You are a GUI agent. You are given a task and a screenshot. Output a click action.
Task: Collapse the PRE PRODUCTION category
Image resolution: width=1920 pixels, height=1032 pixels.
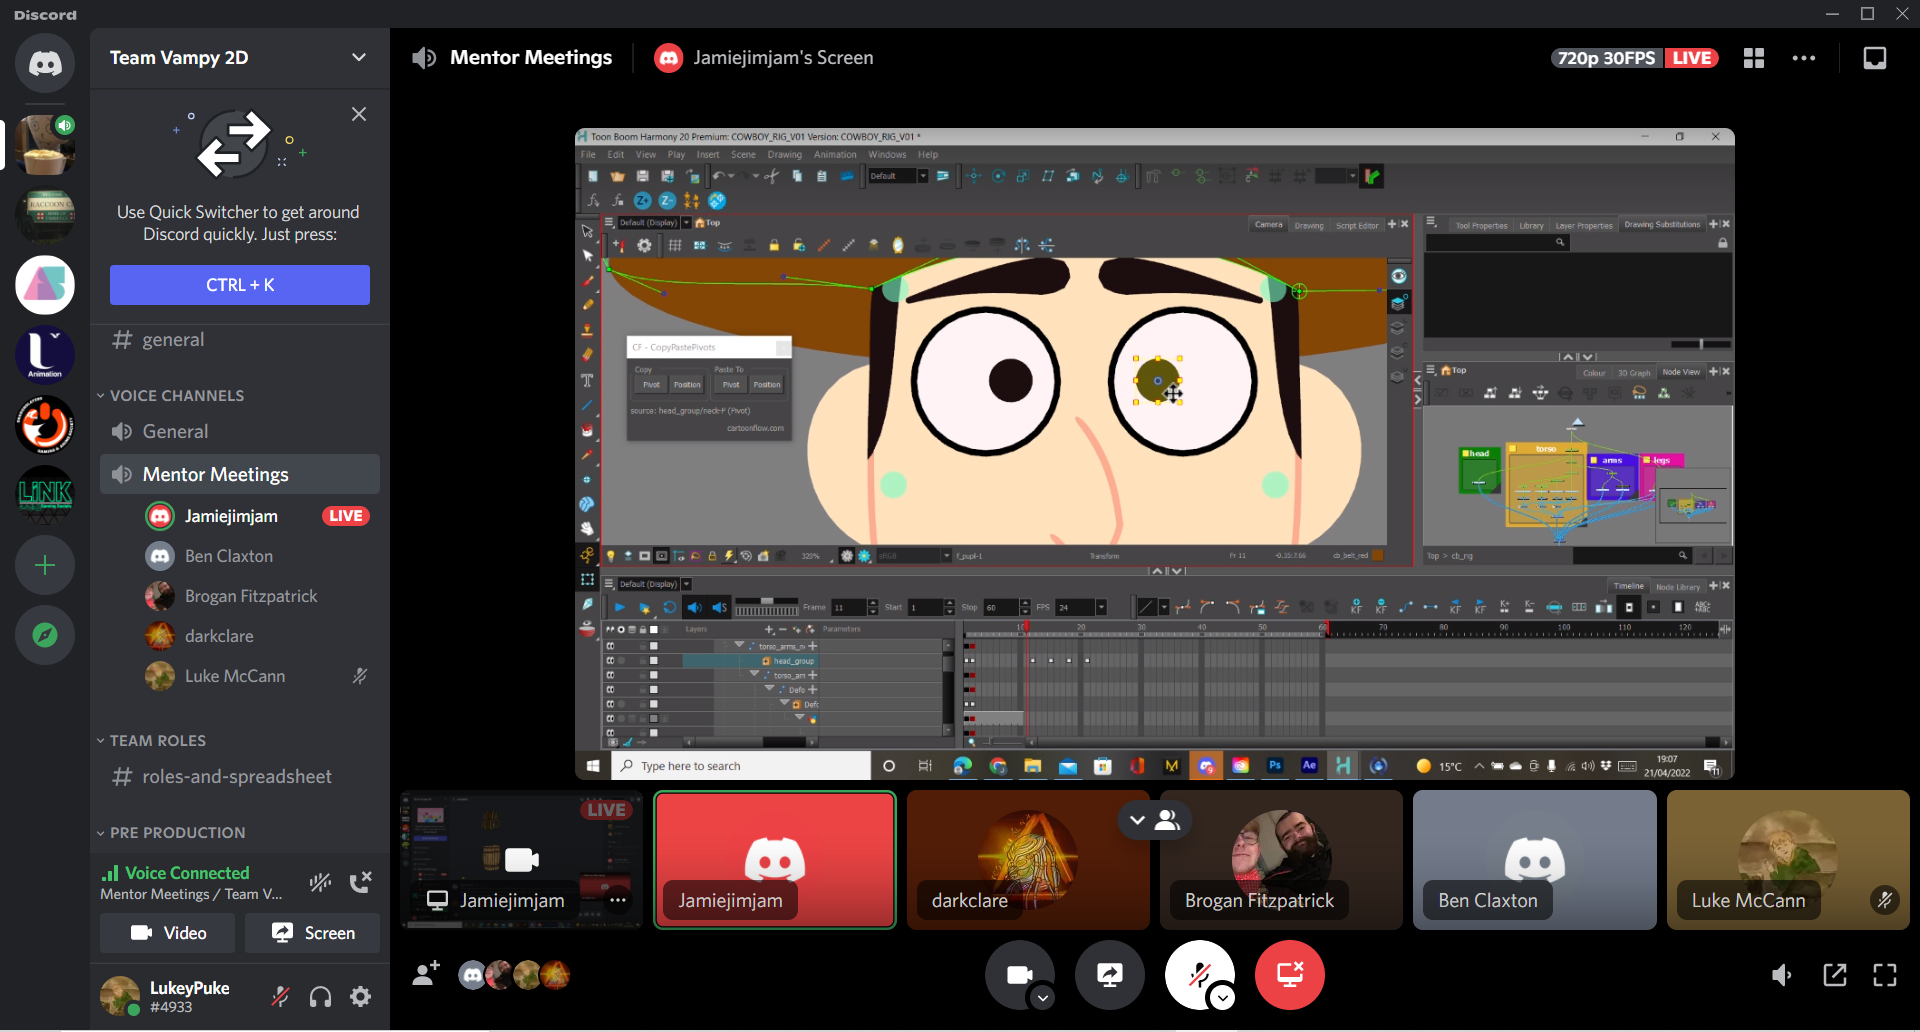click(x=171, y=833)
